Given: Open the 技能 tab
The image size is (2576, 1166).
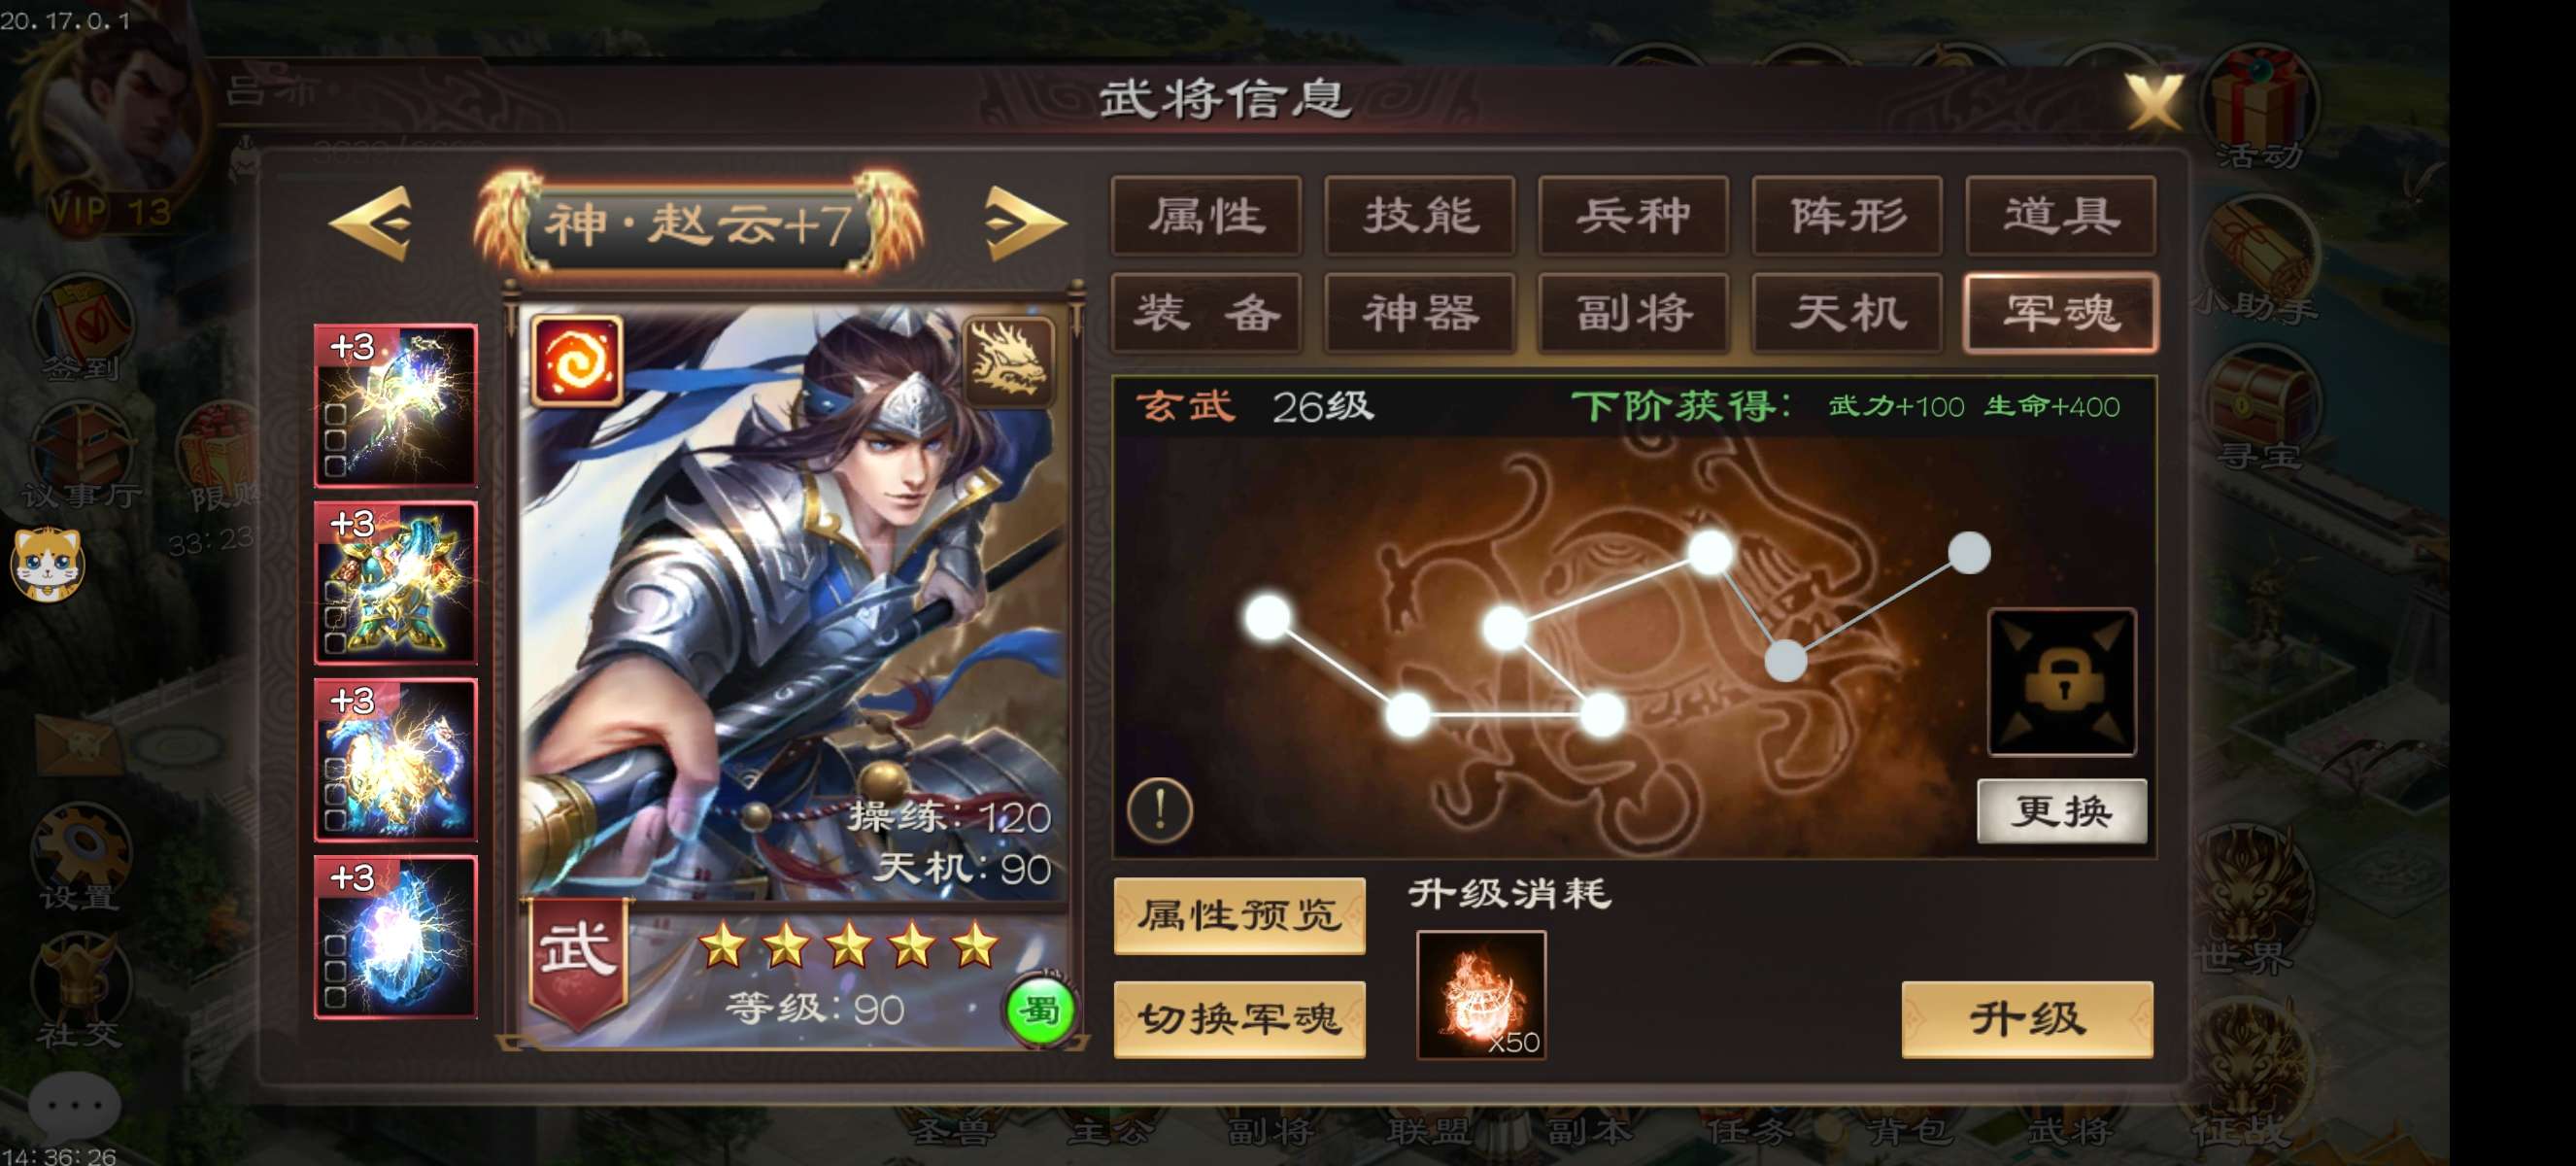Looking at the screenshot, I should coord(1420,216).
